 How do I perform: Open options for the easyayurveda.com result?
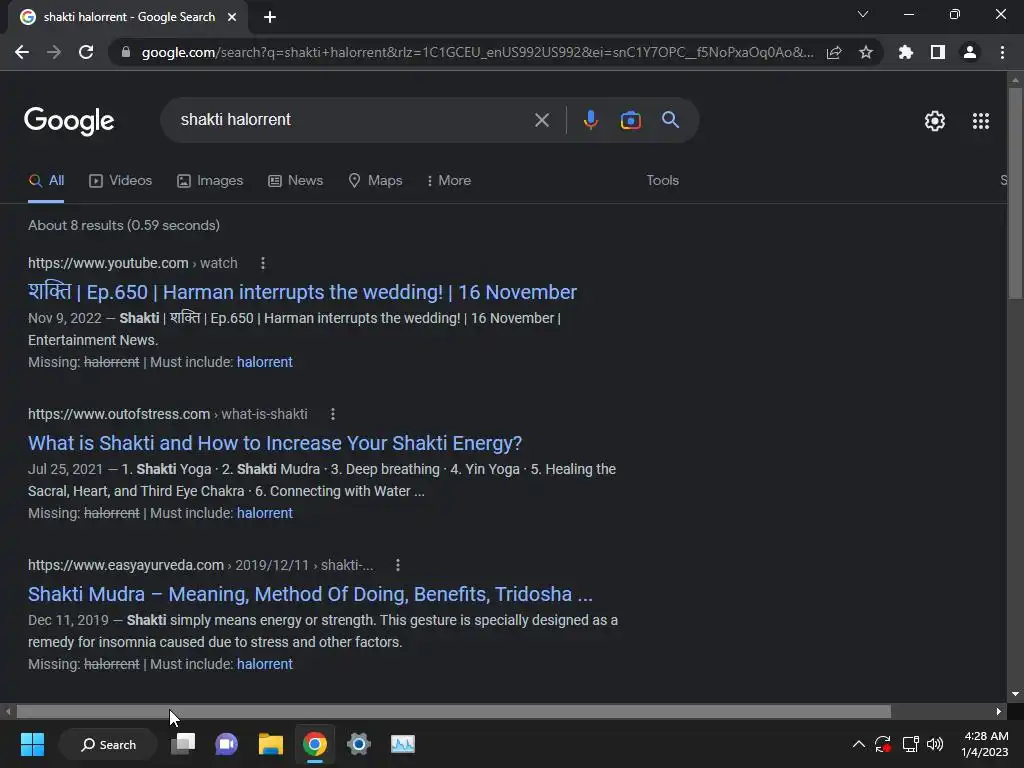point(398,565)
